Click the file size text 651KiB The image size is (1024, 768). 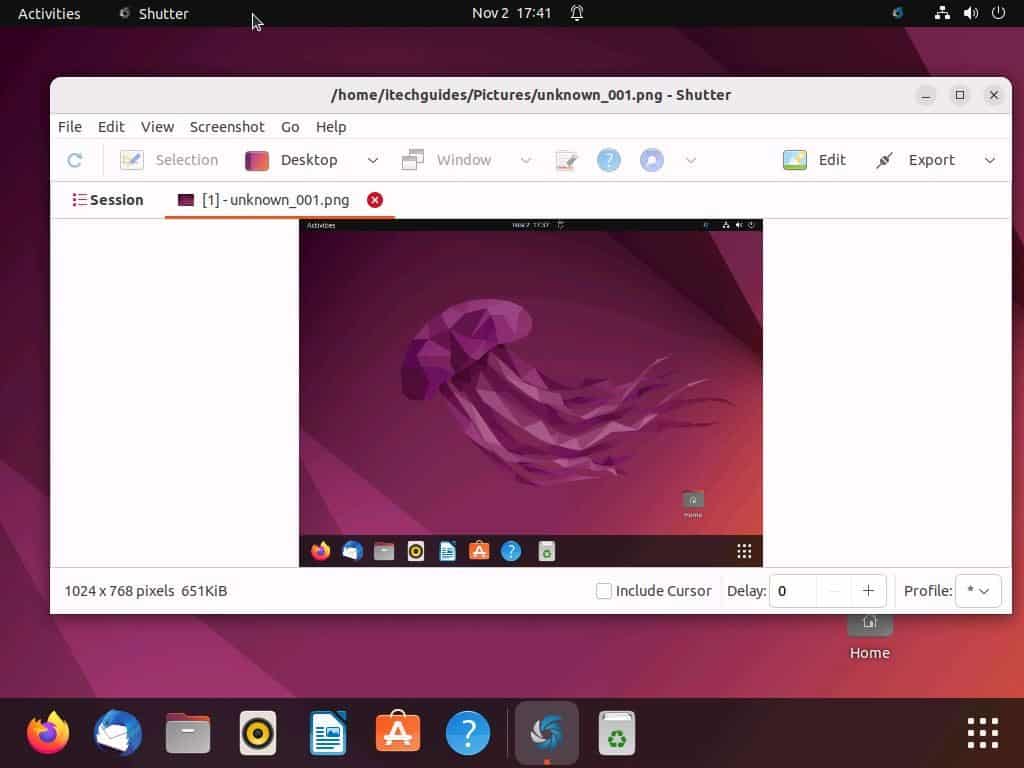pyautogui.click(x=204, y=591)
